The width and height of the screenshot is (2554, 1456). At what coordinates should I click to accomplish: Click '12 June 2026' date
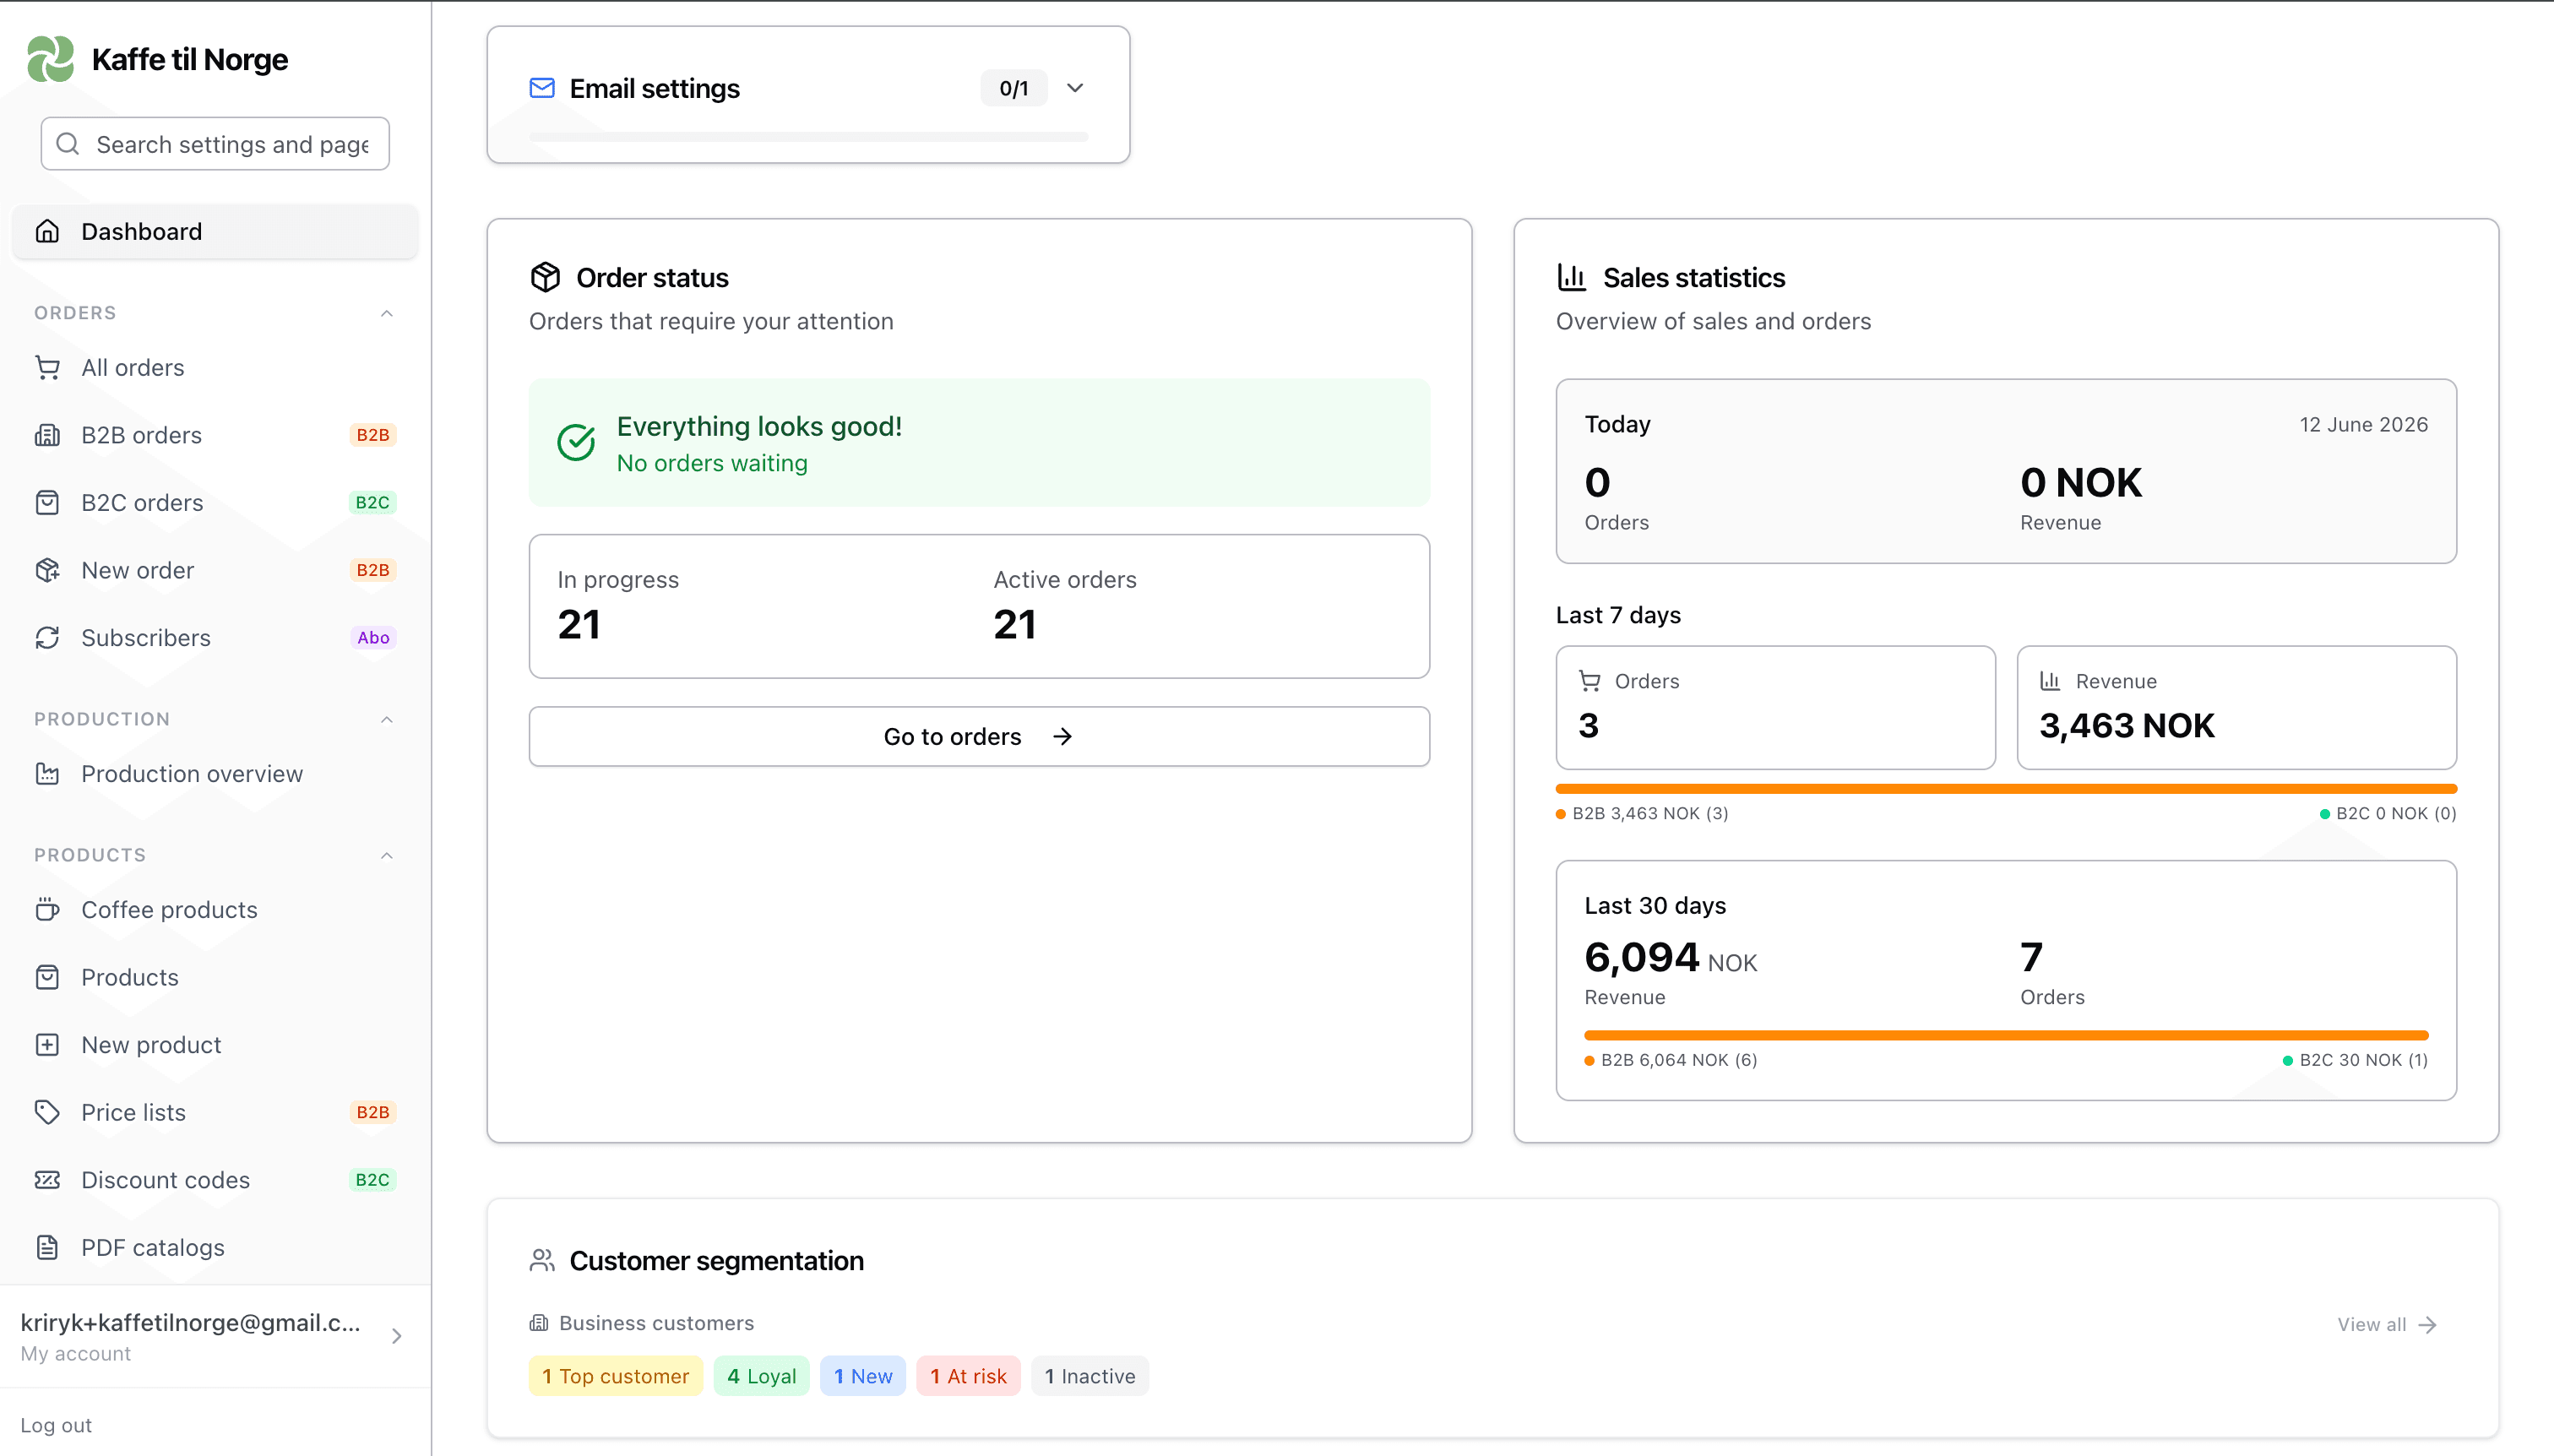click(2363, 424)
